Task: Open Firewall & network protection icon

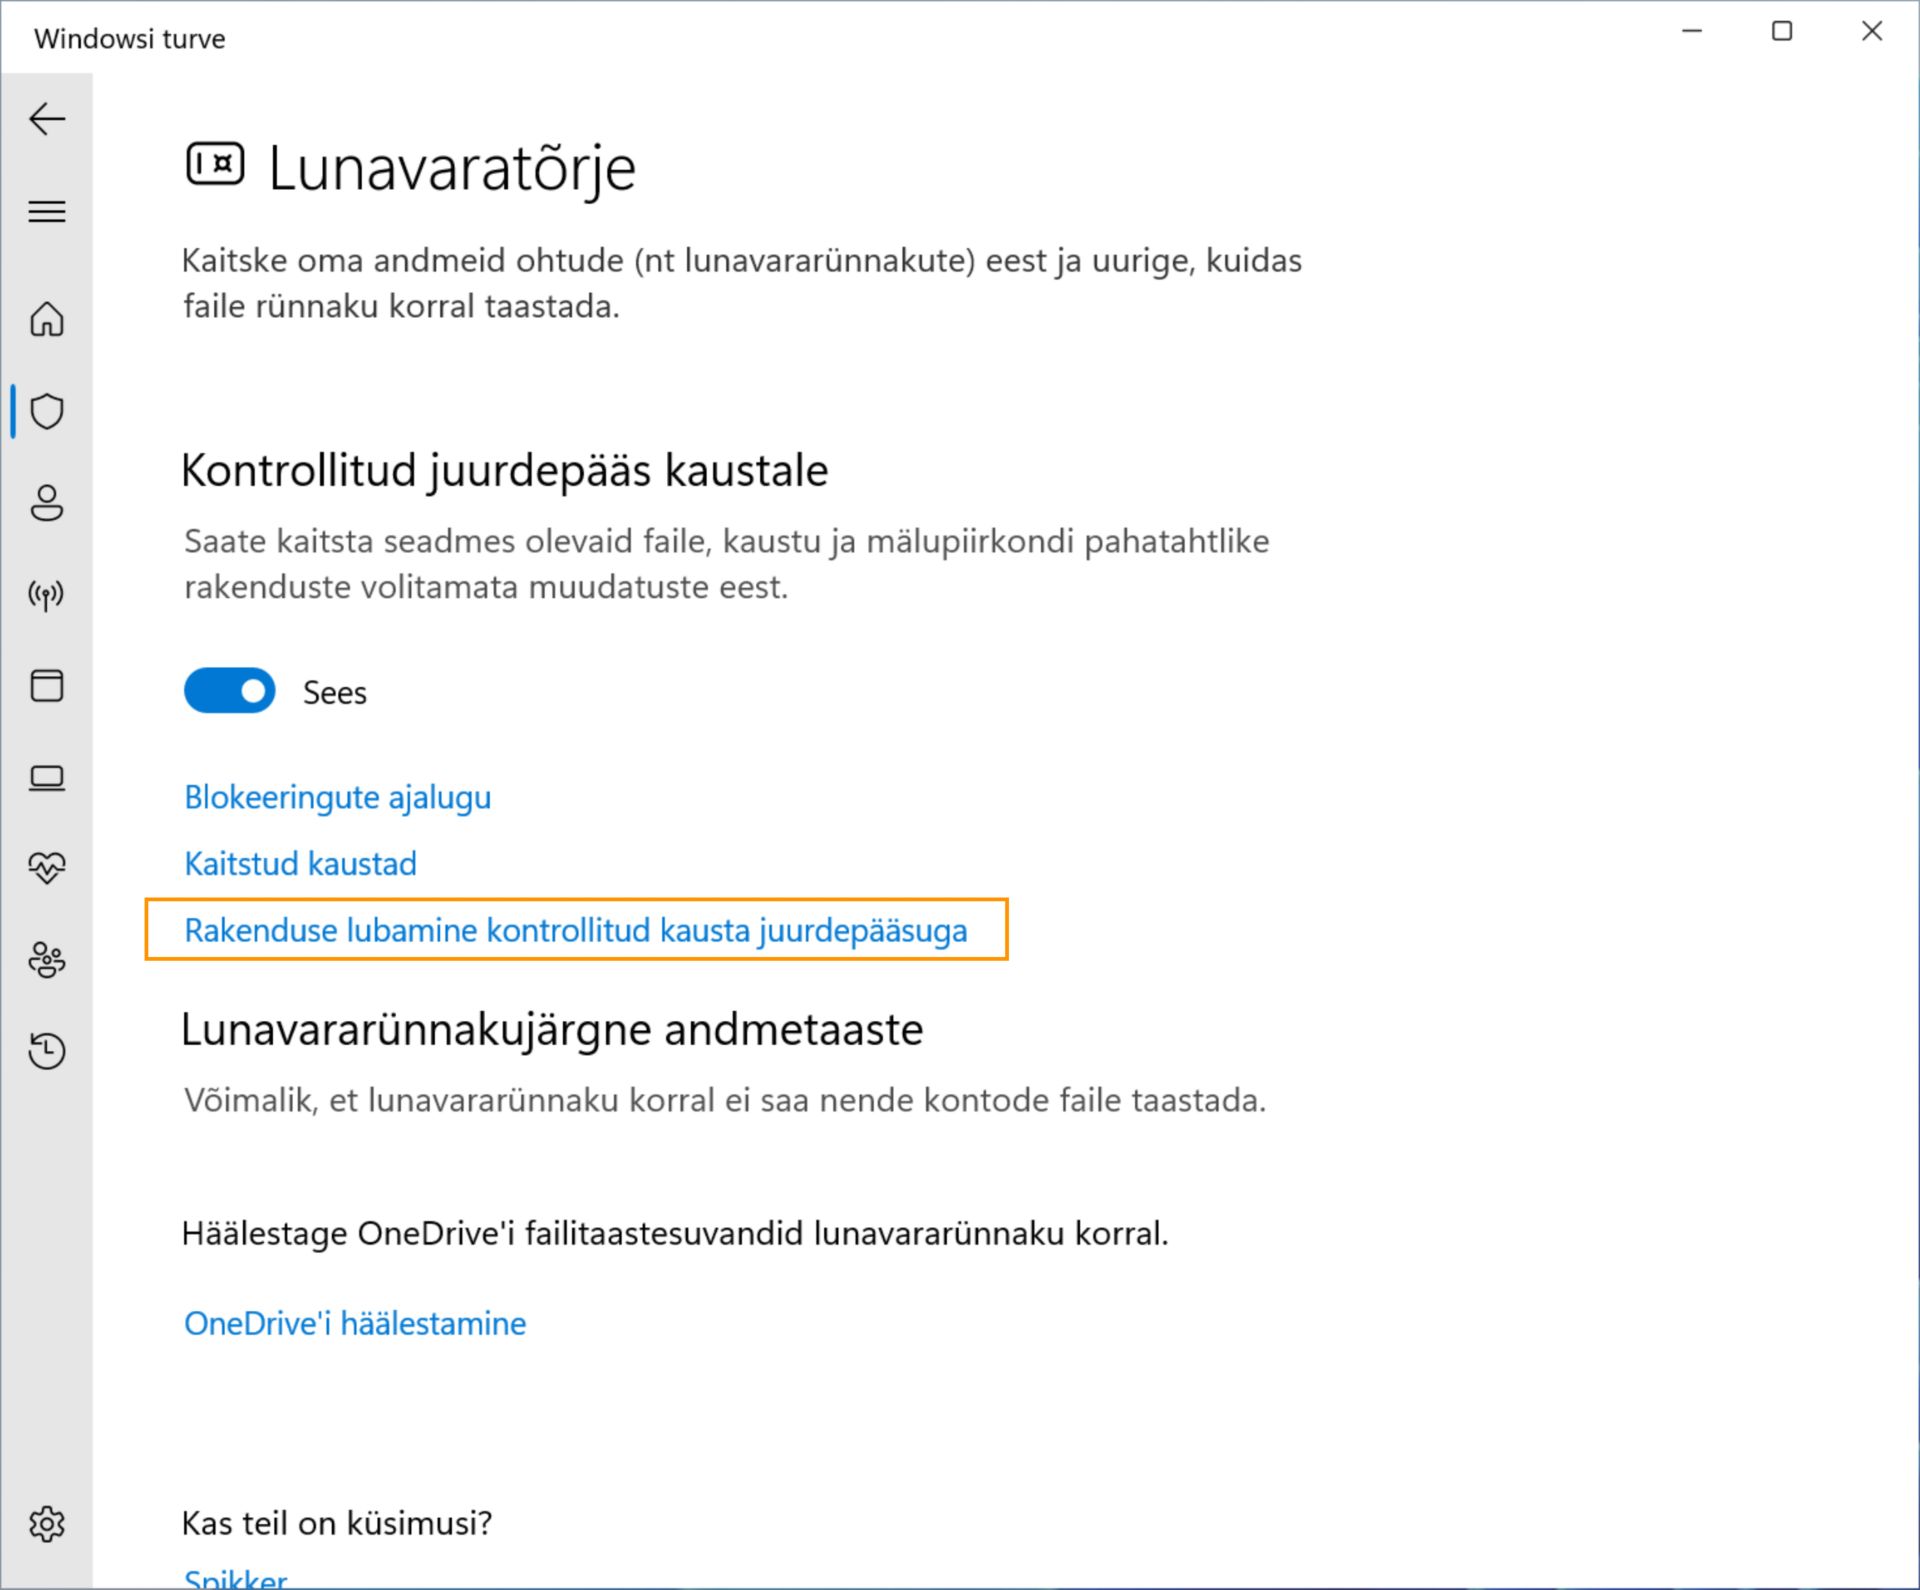Action: [x=47, y=596]
